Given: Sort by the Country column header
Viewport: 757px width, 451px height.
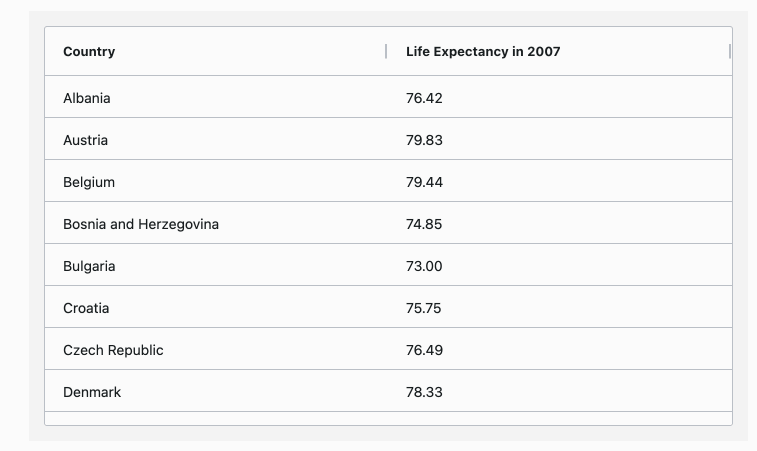Looking at the screenshot, I should pos(89,52).
